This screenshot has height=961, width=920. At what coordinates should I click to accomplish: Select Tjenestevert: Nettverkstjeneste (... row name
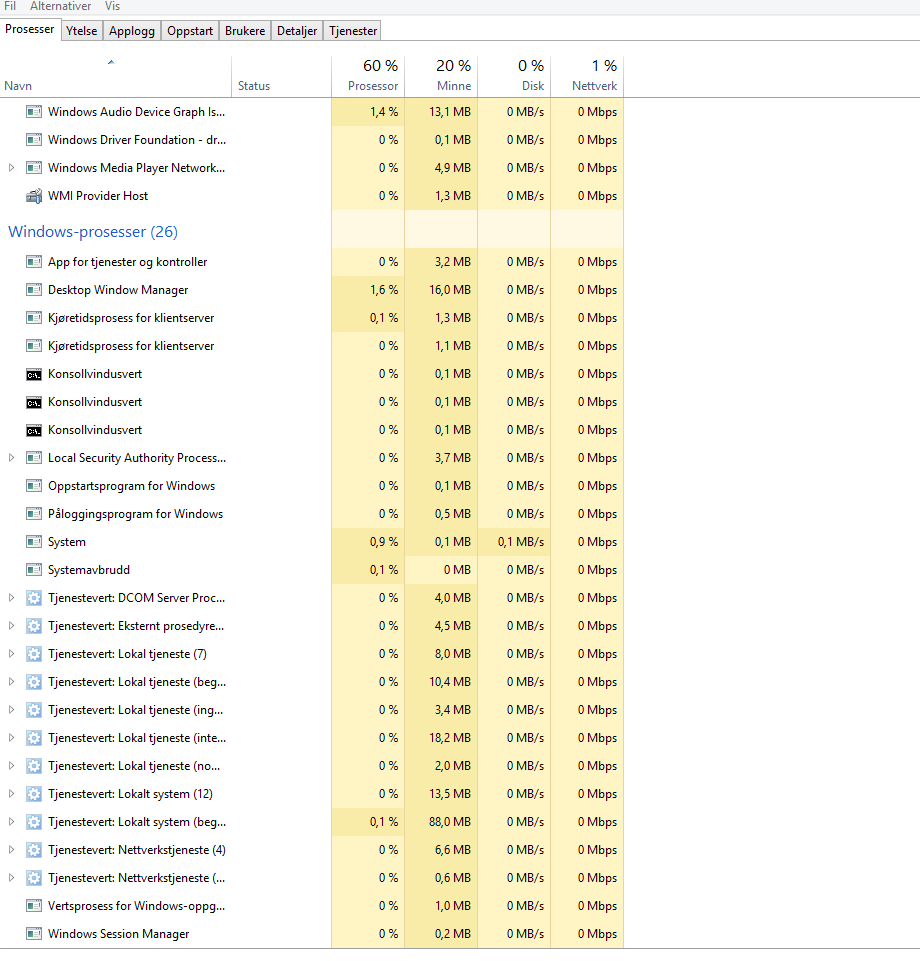point(136,878)
